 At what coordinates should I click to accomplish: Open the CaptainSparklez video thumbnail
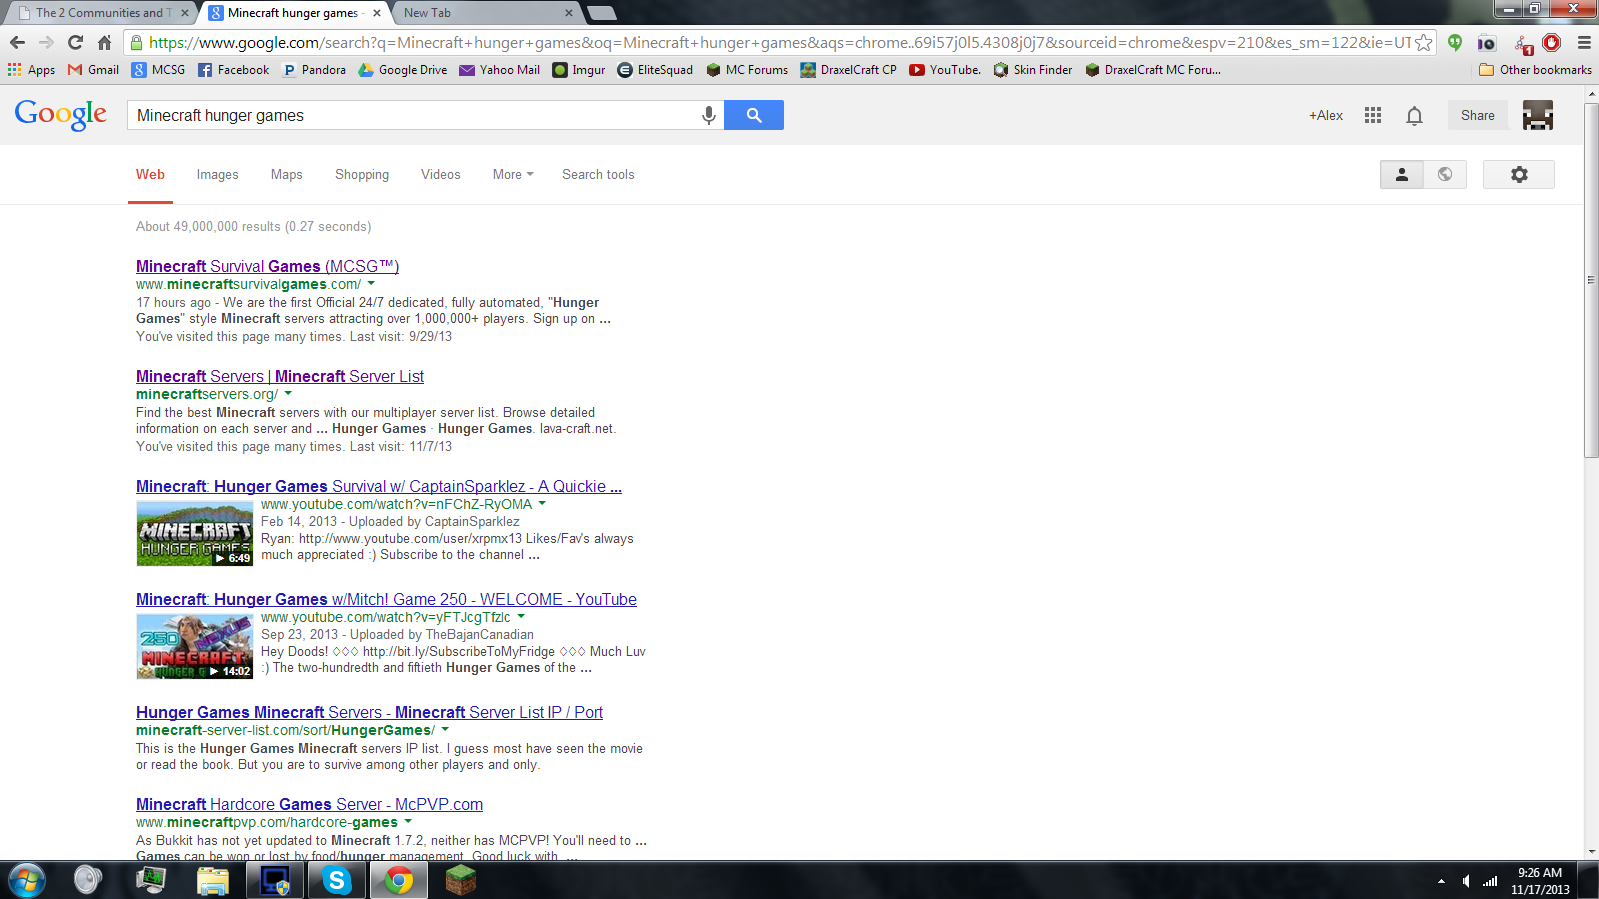click(195, 533)
